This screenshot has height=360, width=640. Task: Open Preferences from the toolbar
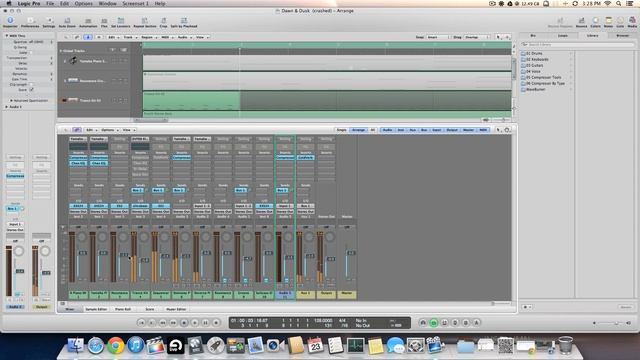pyautogui.click(x=30, y=22)
